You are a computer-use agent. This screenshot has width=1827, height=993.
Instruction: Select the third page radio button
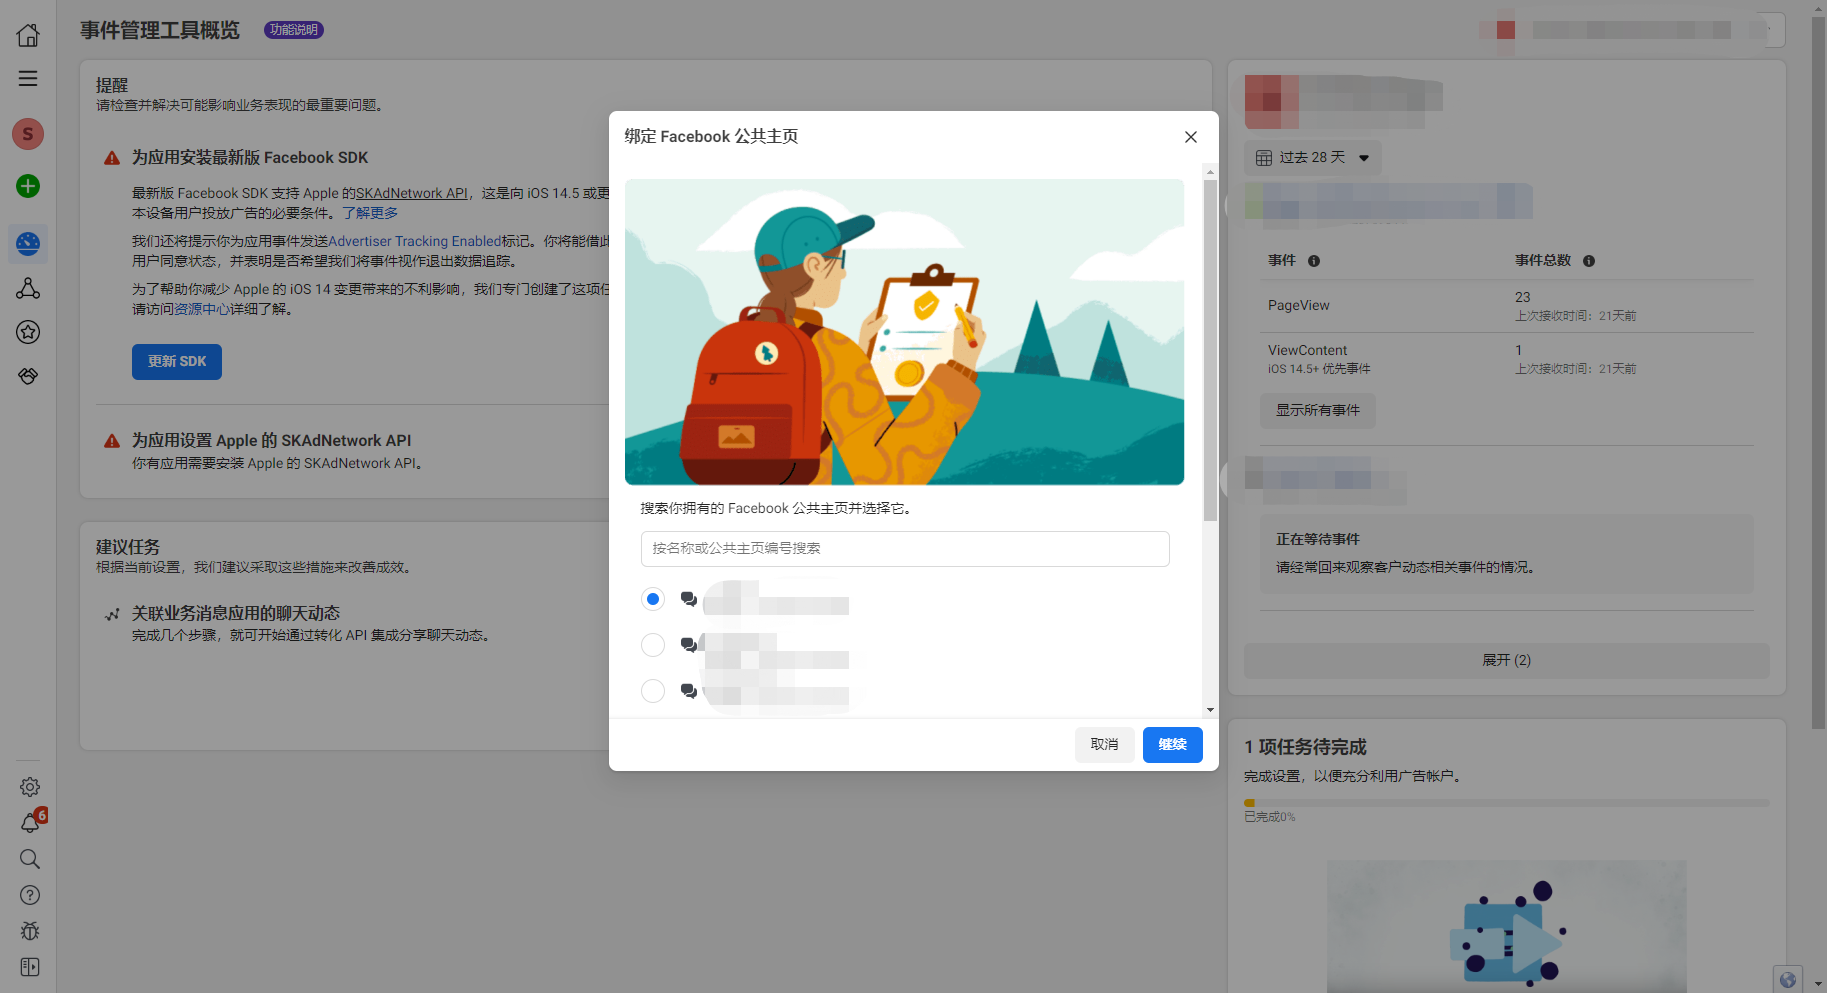click(x=652, y=691)
